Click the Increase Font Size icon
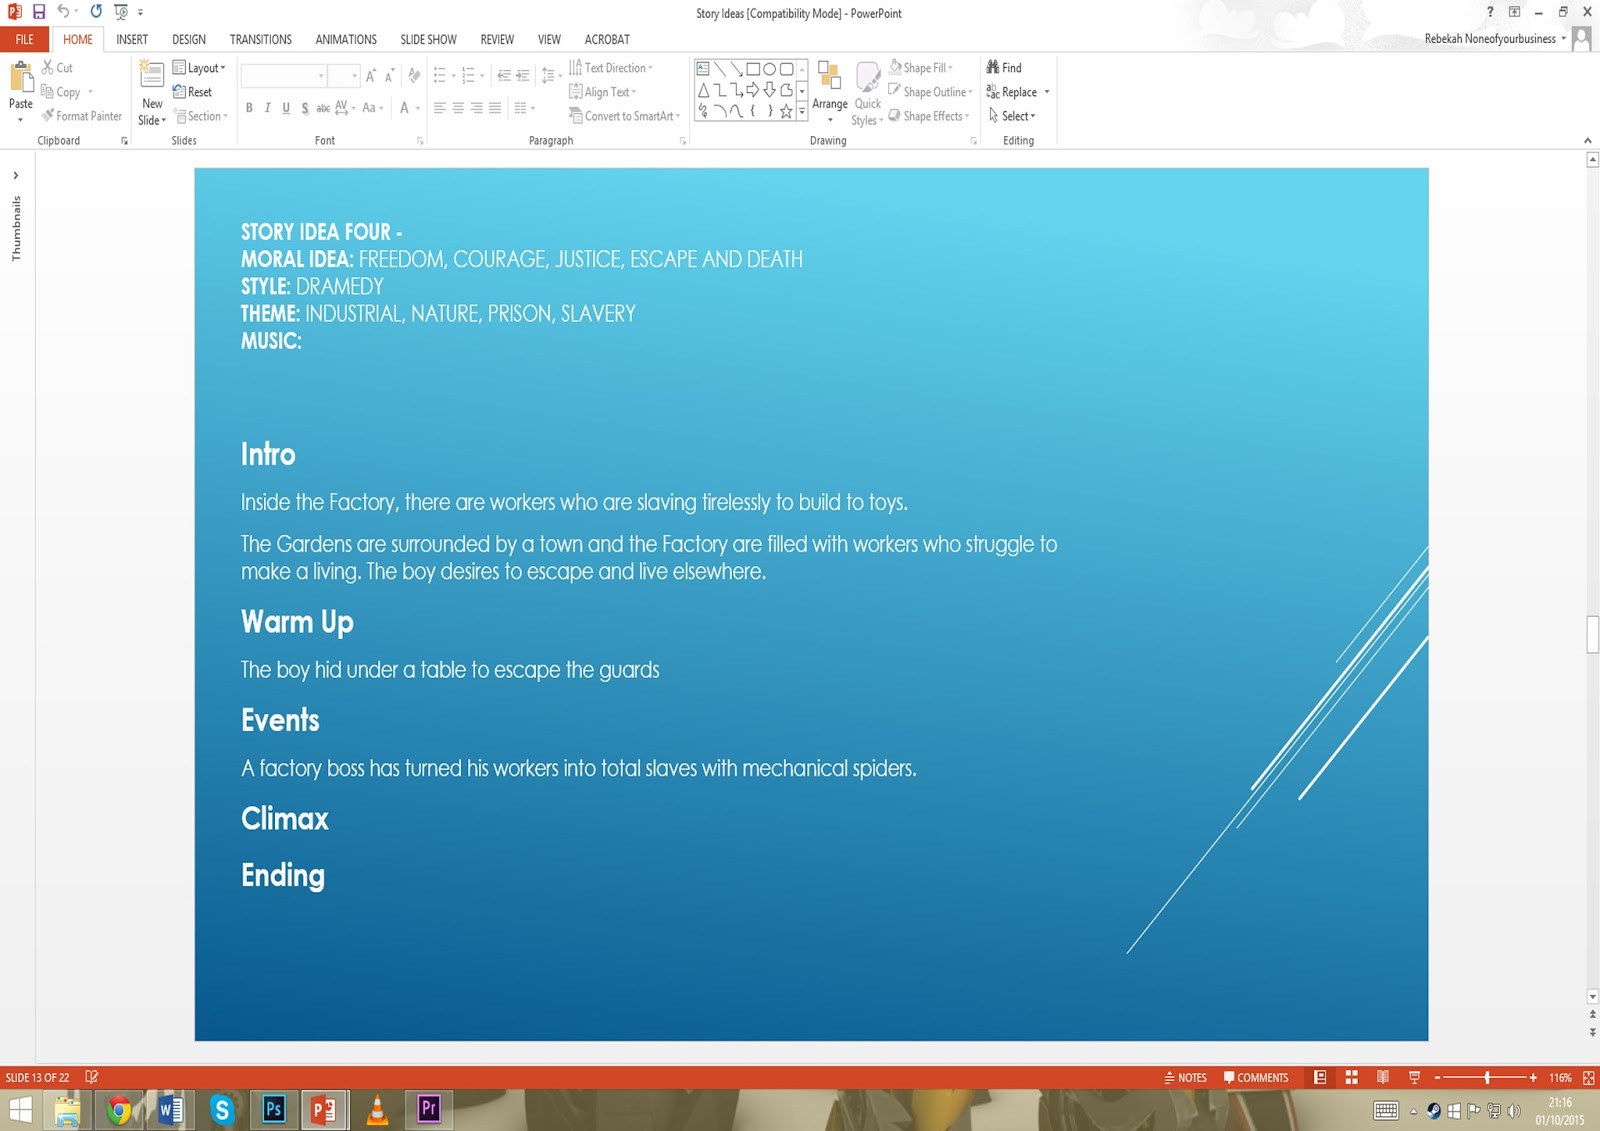The image size is (1600, 1131). [371, 76]
